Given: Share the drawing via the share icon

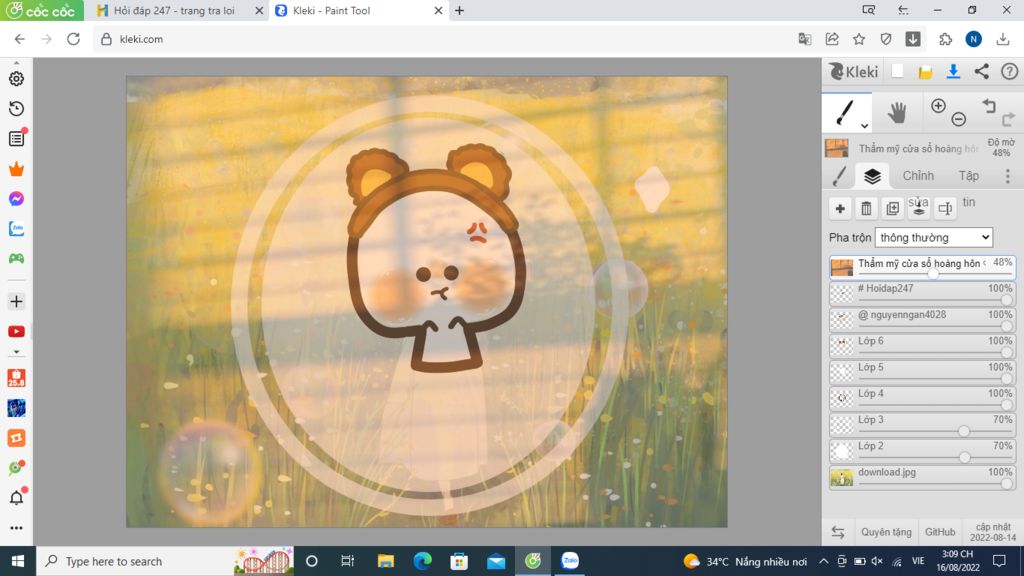Looking at the screenshot, I should tap(982, 71).
